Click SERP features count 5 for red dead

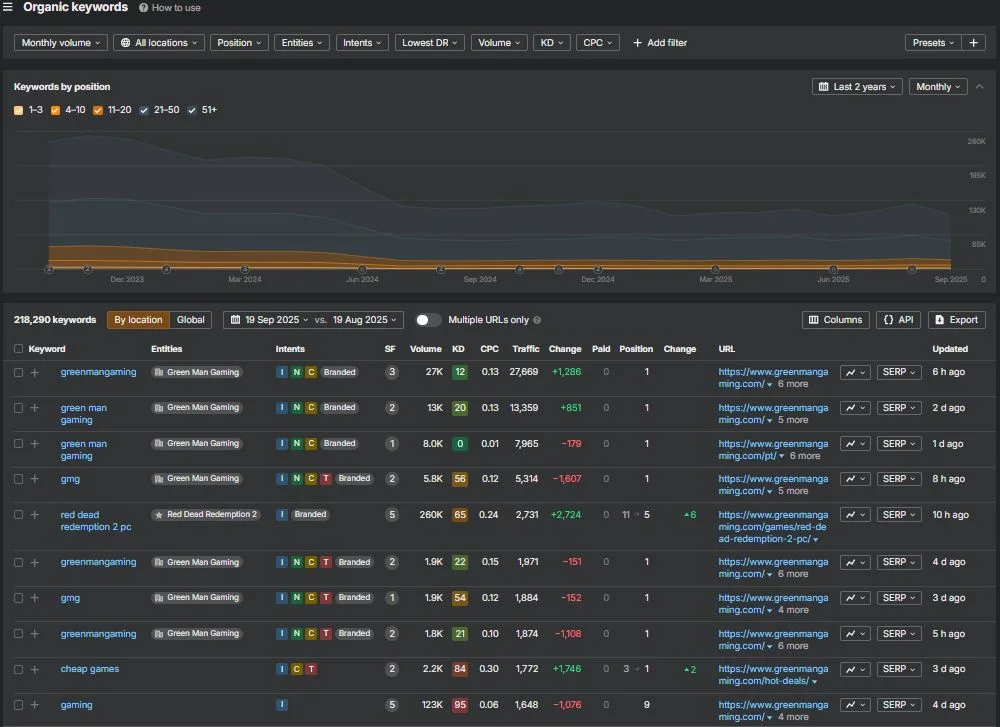[x=392, y=515]
